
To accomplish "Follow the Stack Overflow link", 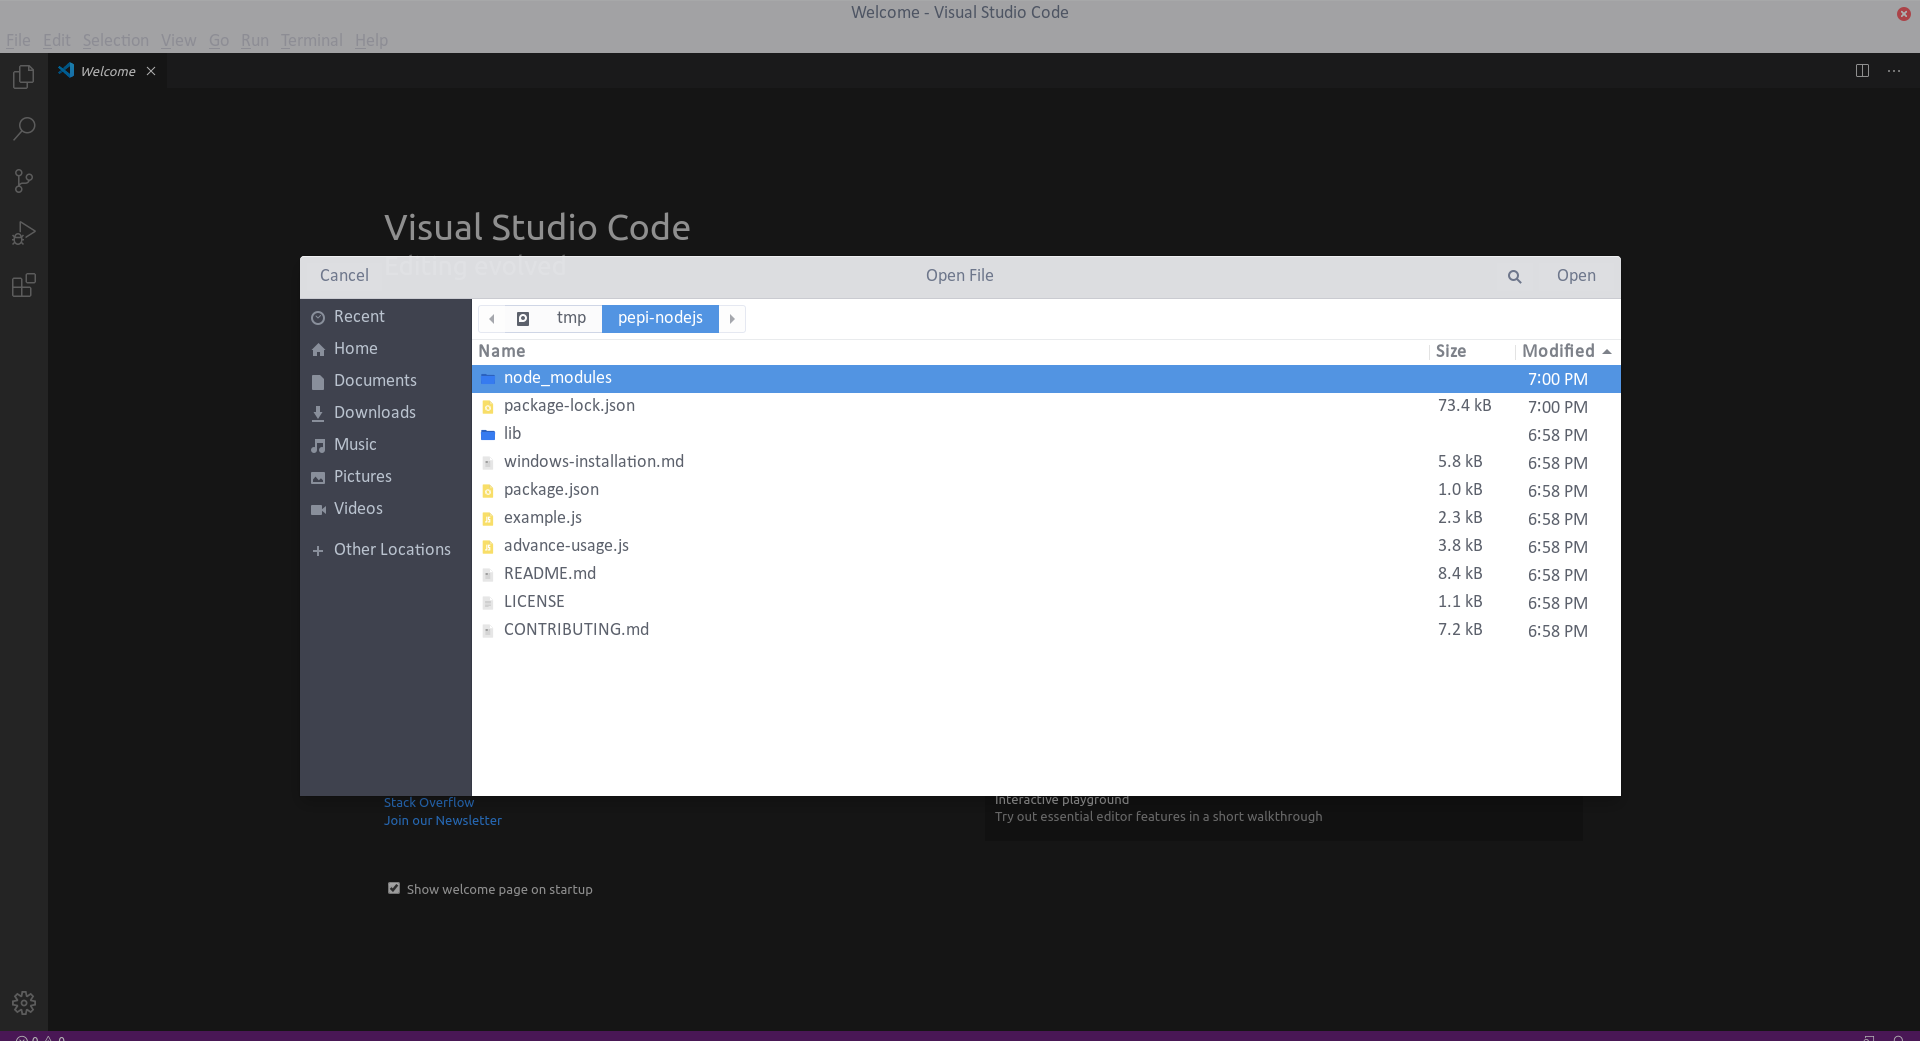I will click(429, 803).
